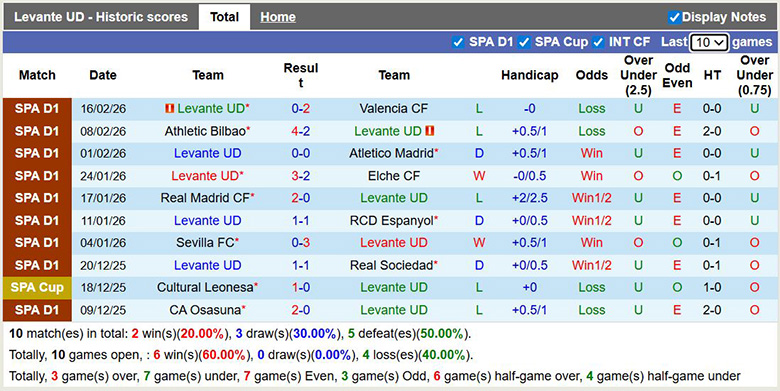Click Win1/2 odds in Real Madrid row
This screenshot has width=780, height=391.
point(591,198)
